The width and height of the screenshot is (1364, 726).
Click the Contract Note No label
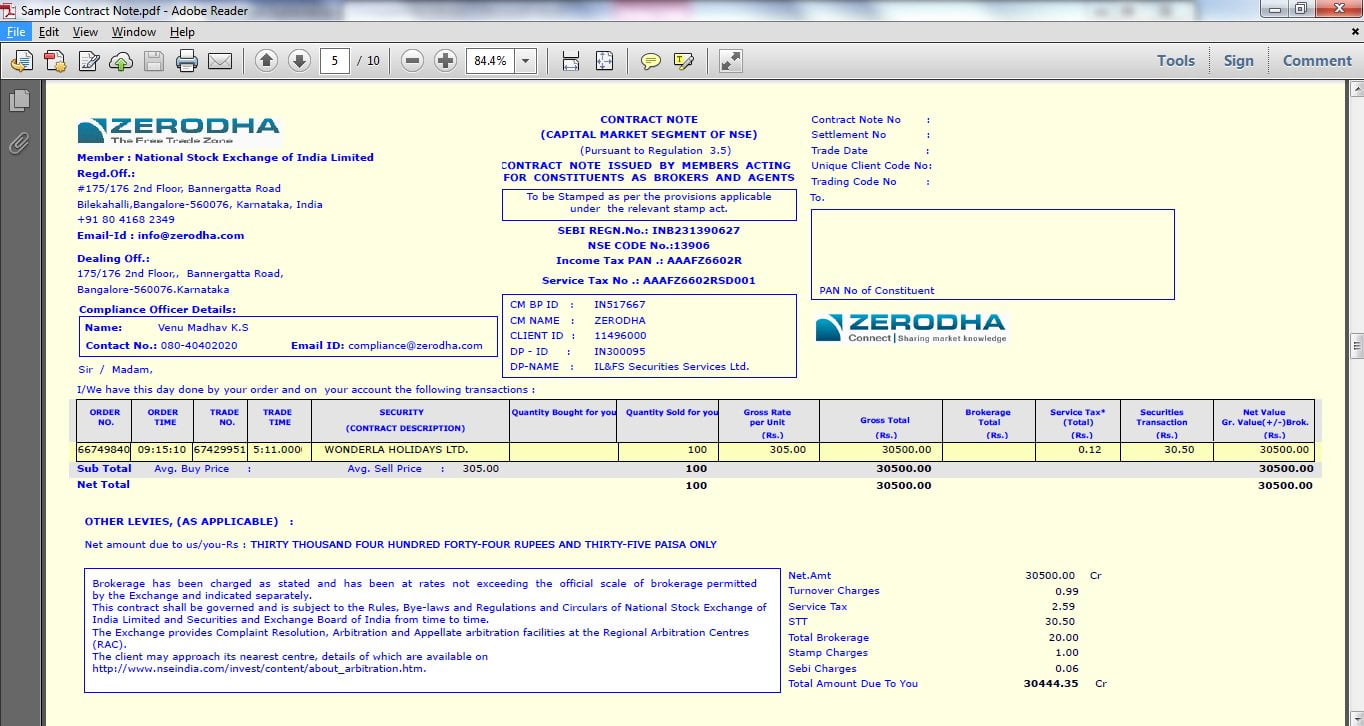pos(856,120)
